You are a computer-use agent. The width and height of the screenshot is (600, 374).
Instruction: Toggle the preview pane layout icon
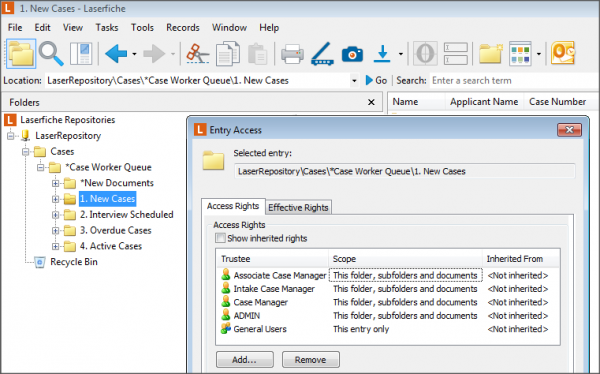(x=81, y=54)
